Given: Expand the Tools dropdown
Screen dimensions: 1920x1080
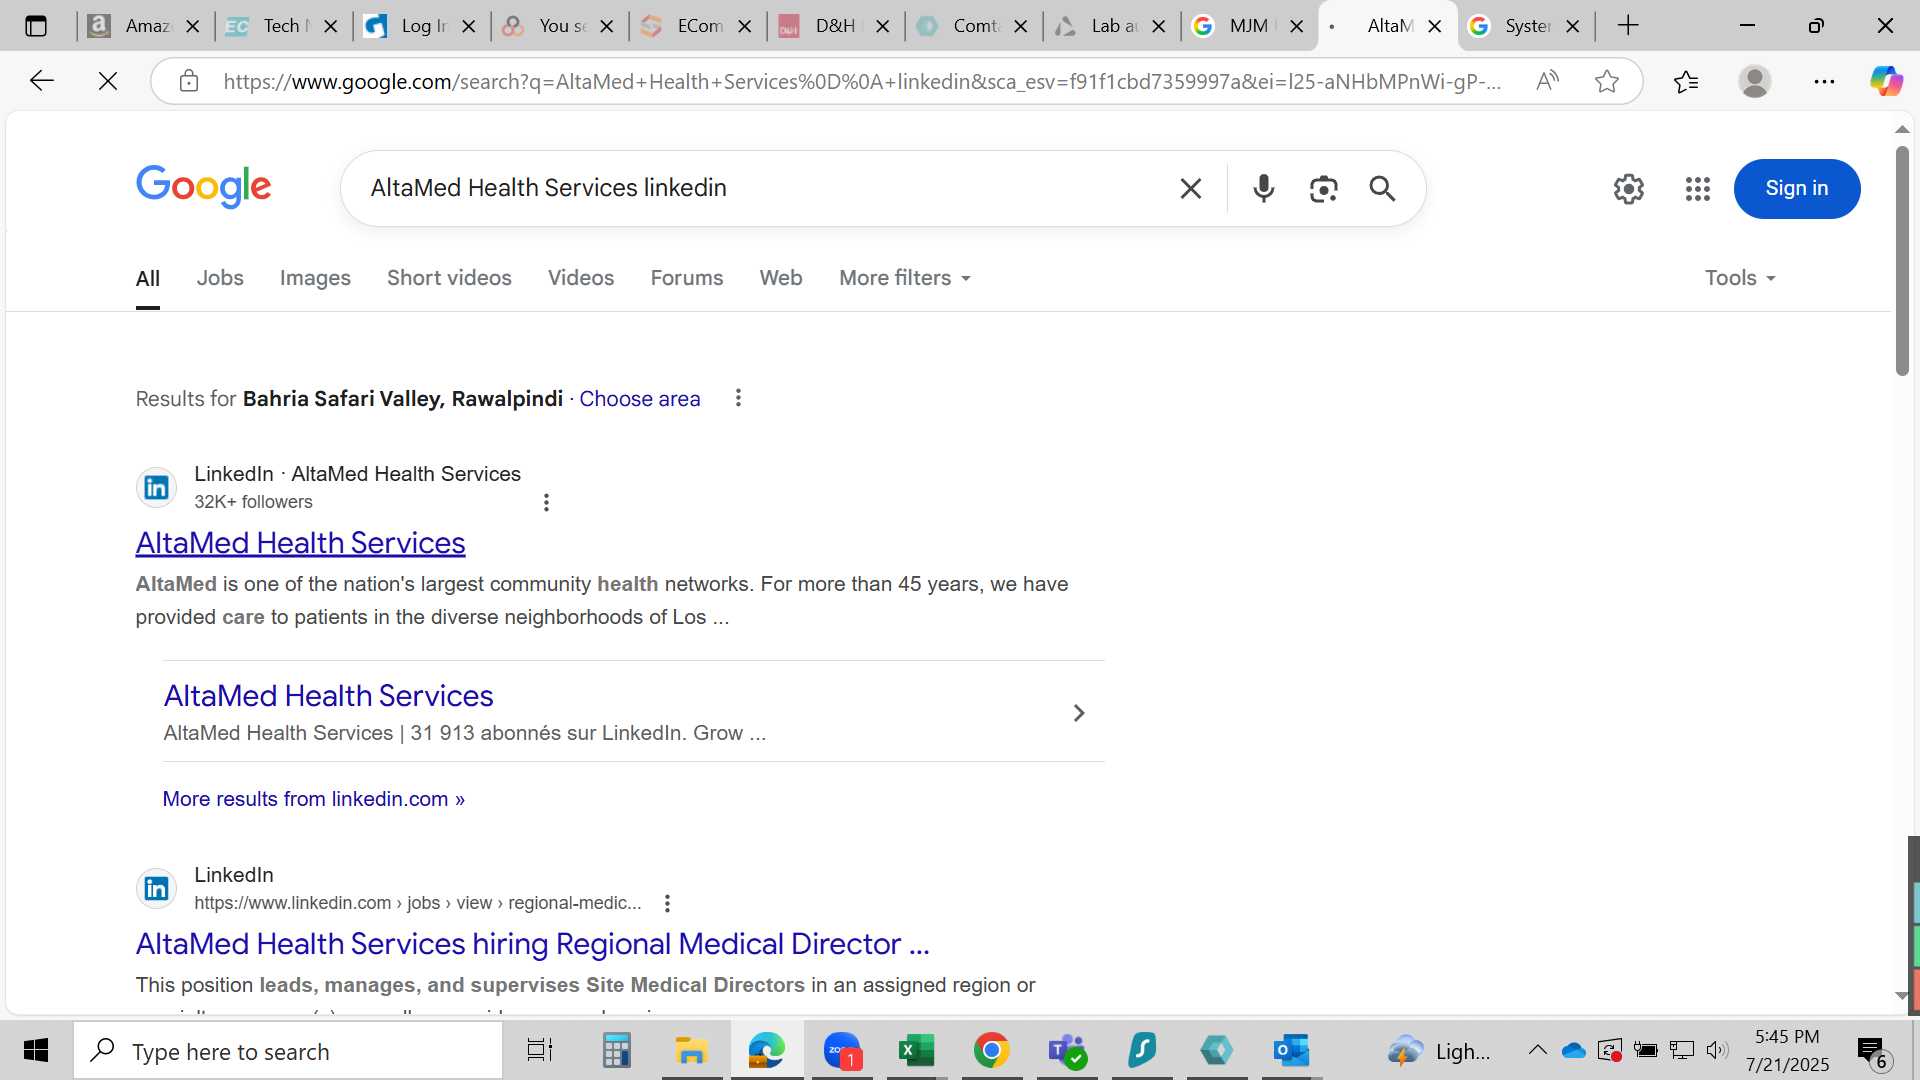Looking at the screenshot, I should 1740,278.
